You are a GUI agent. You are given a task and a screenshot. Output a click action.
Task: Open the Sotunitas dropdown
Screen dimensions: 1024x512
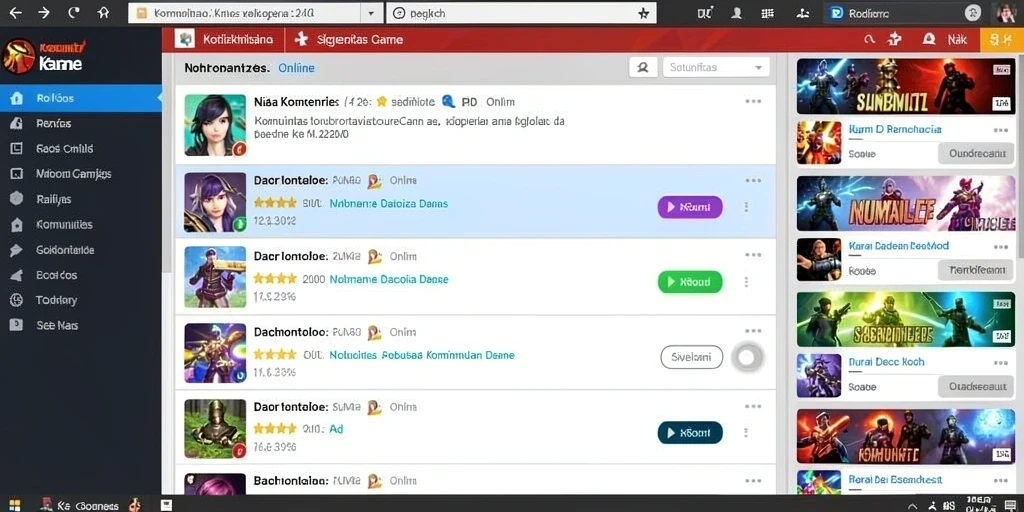[716, 67]
